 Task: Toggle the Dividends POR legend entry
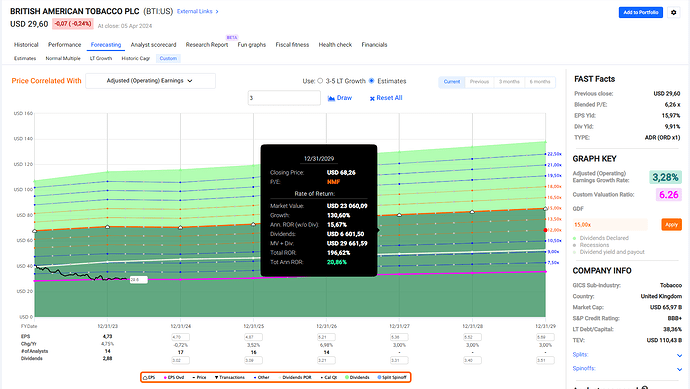(x=294, y=378)
